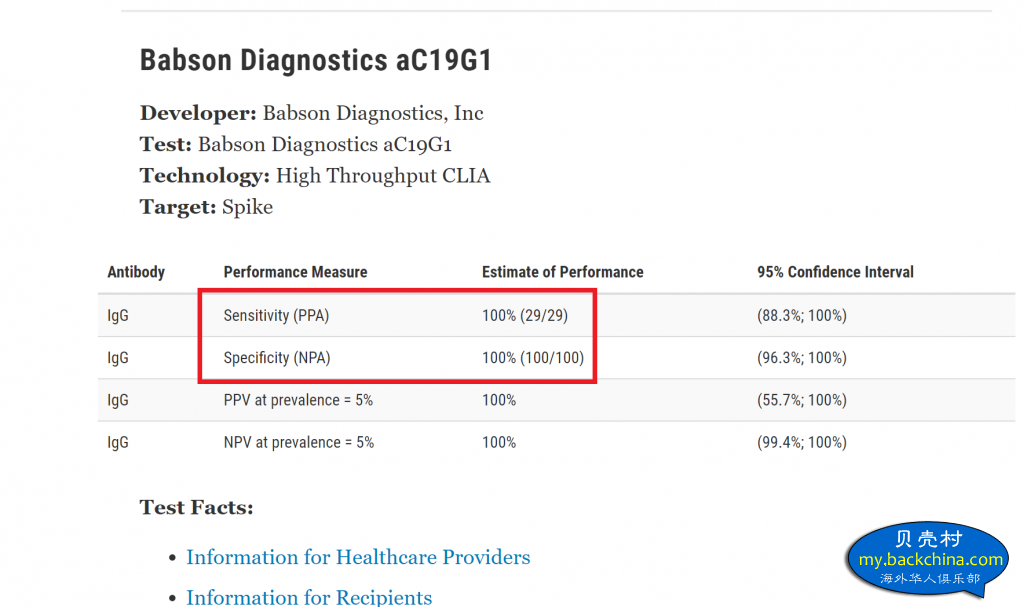Open Information for Recipients link

click(x=309, y=597)
